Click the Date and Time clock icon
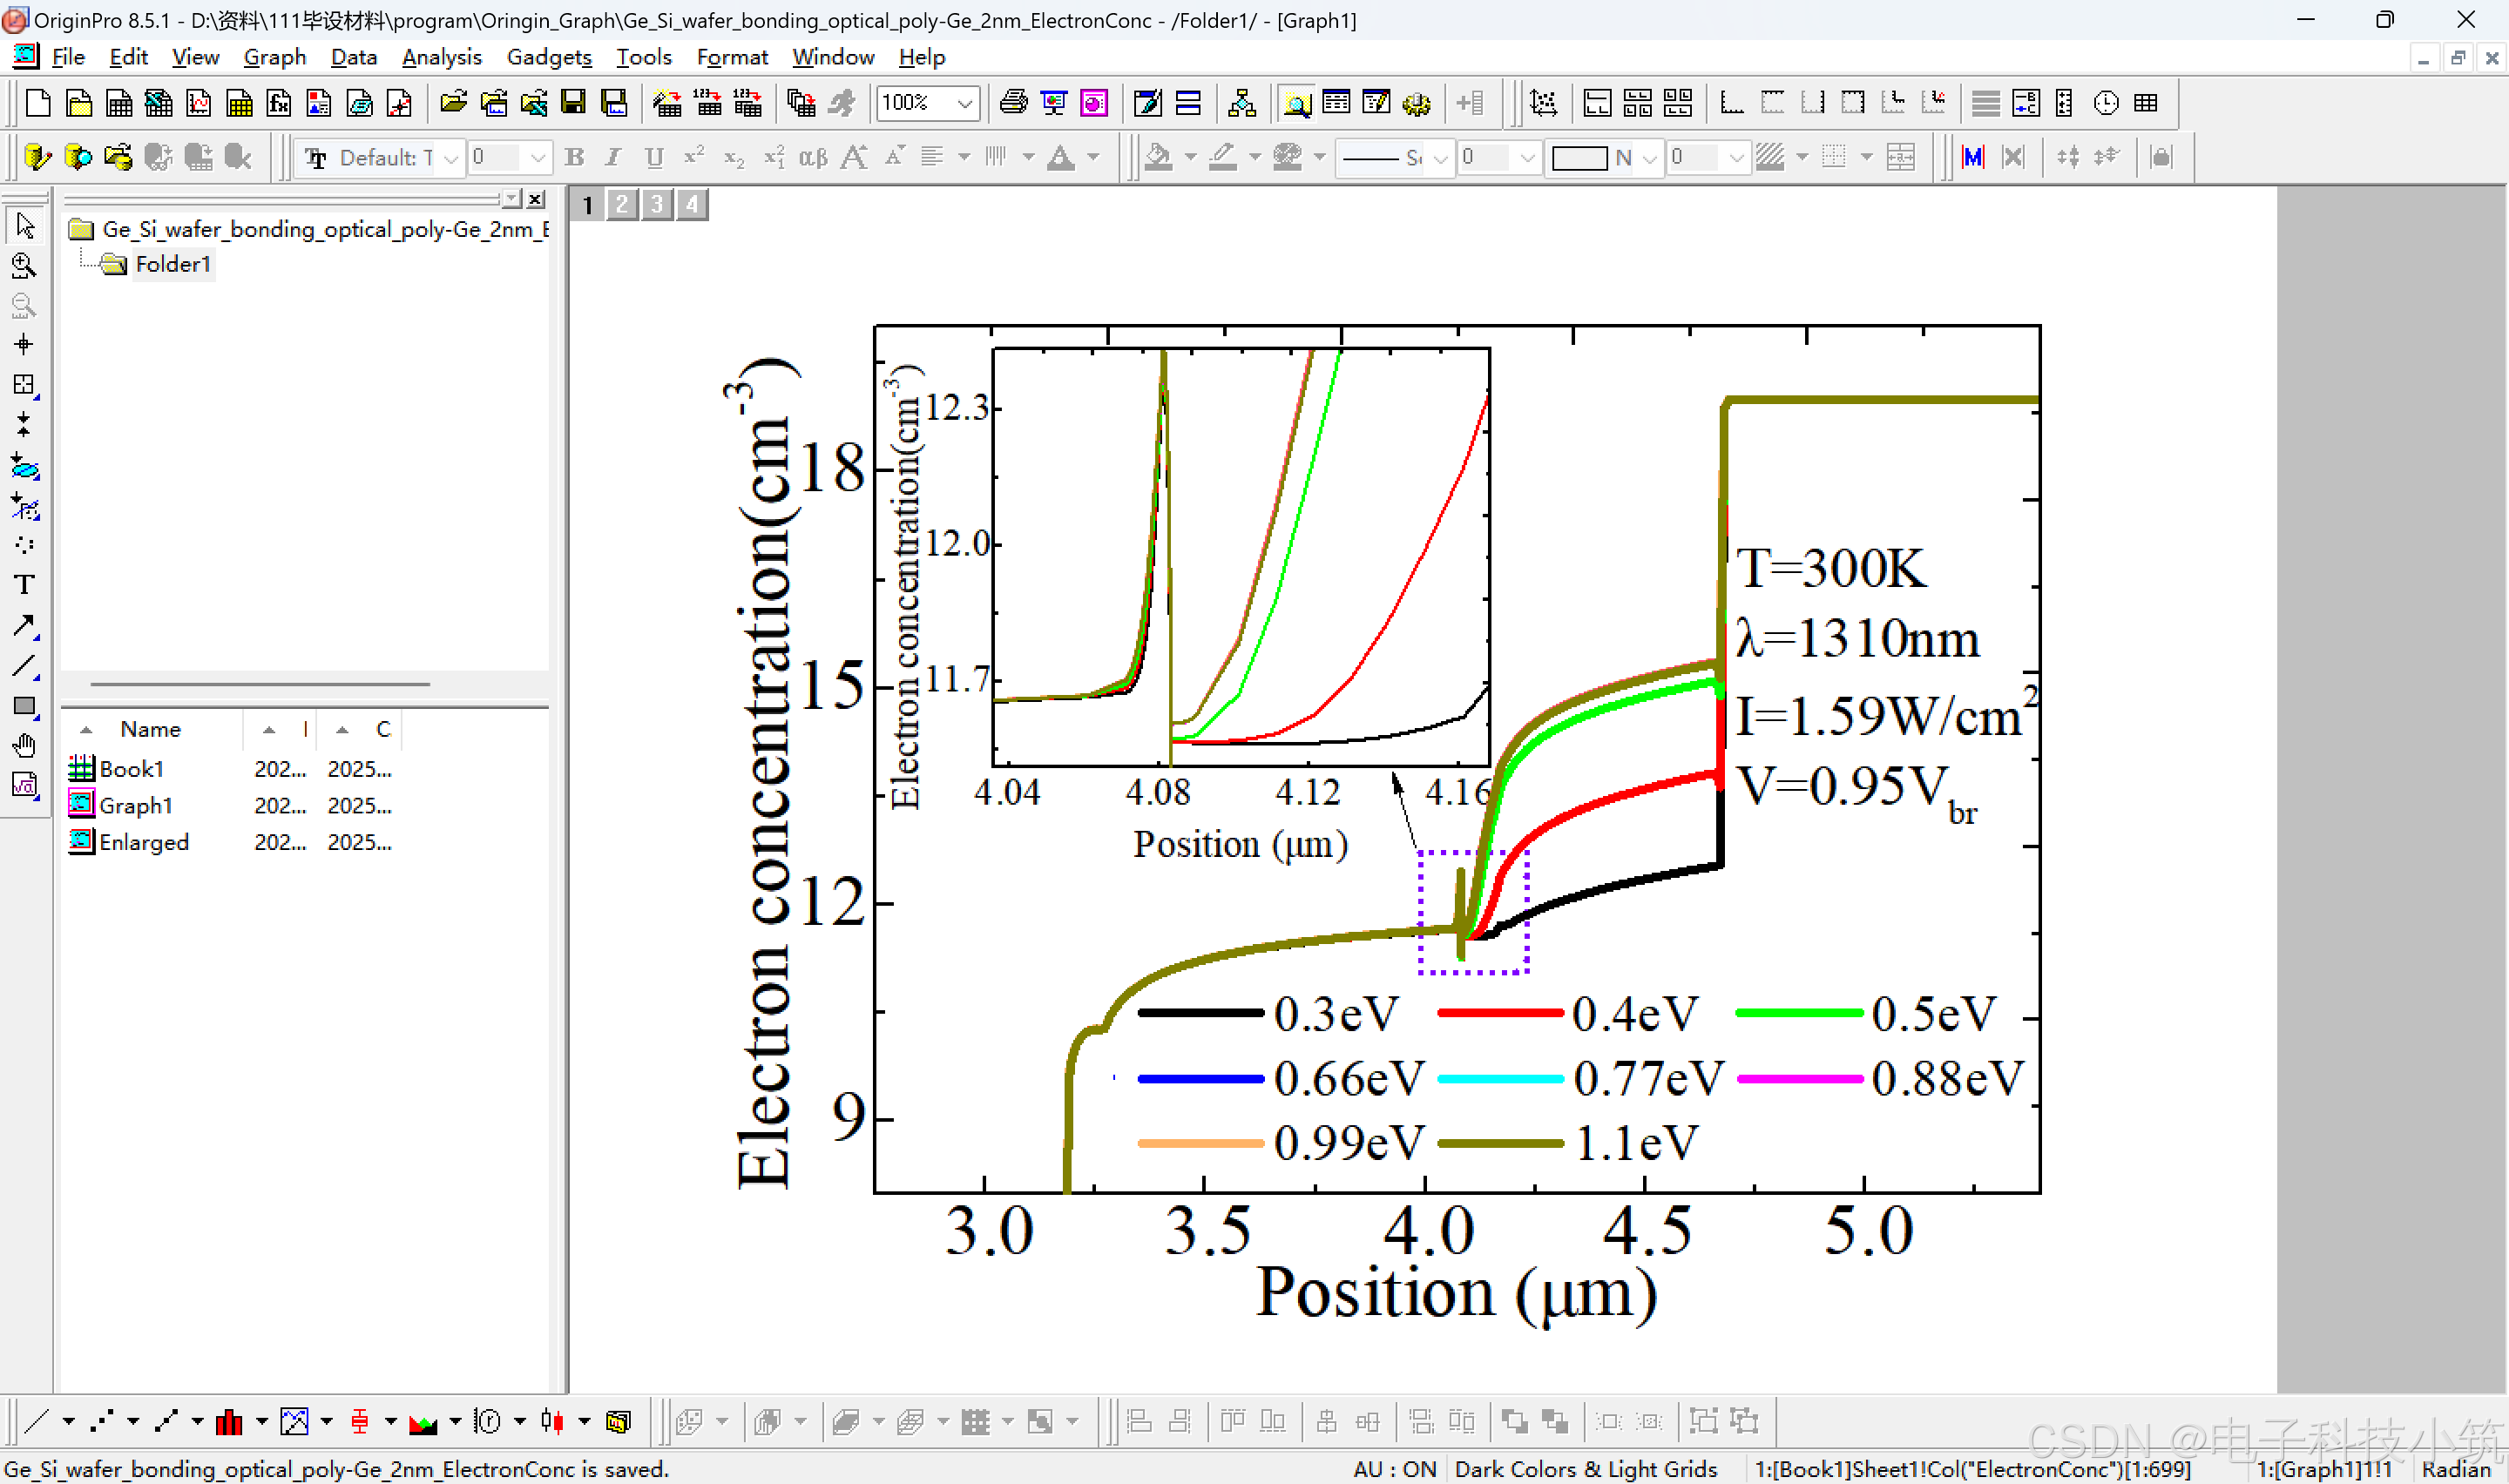Viewport: 2509px width, 1484px height. click(x=2105, y=103)
